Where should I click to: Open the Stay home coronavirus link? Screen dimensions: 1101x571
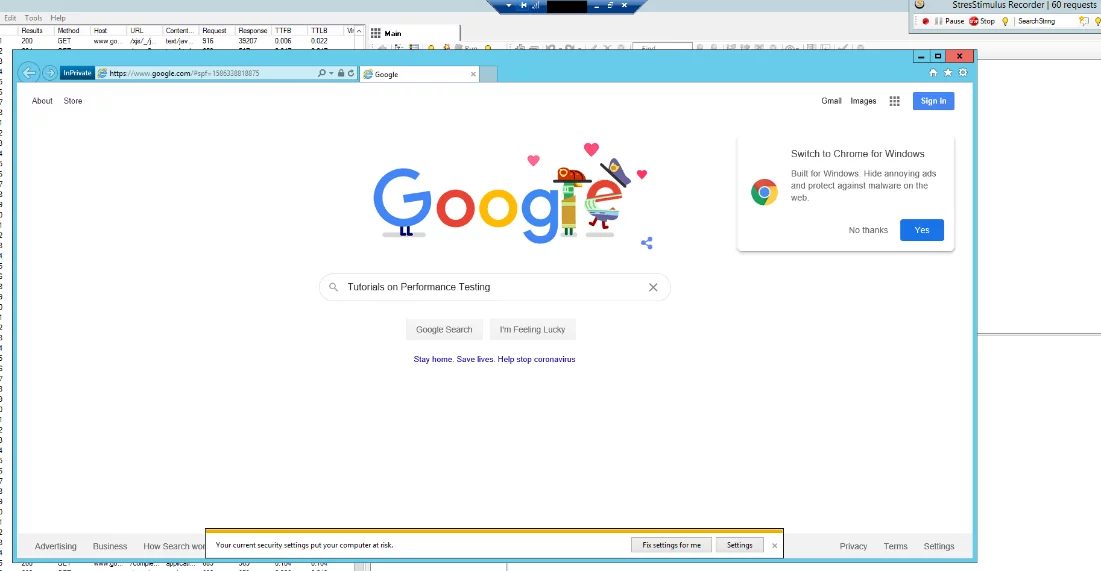pyautogui.click(x=494, y=359)
